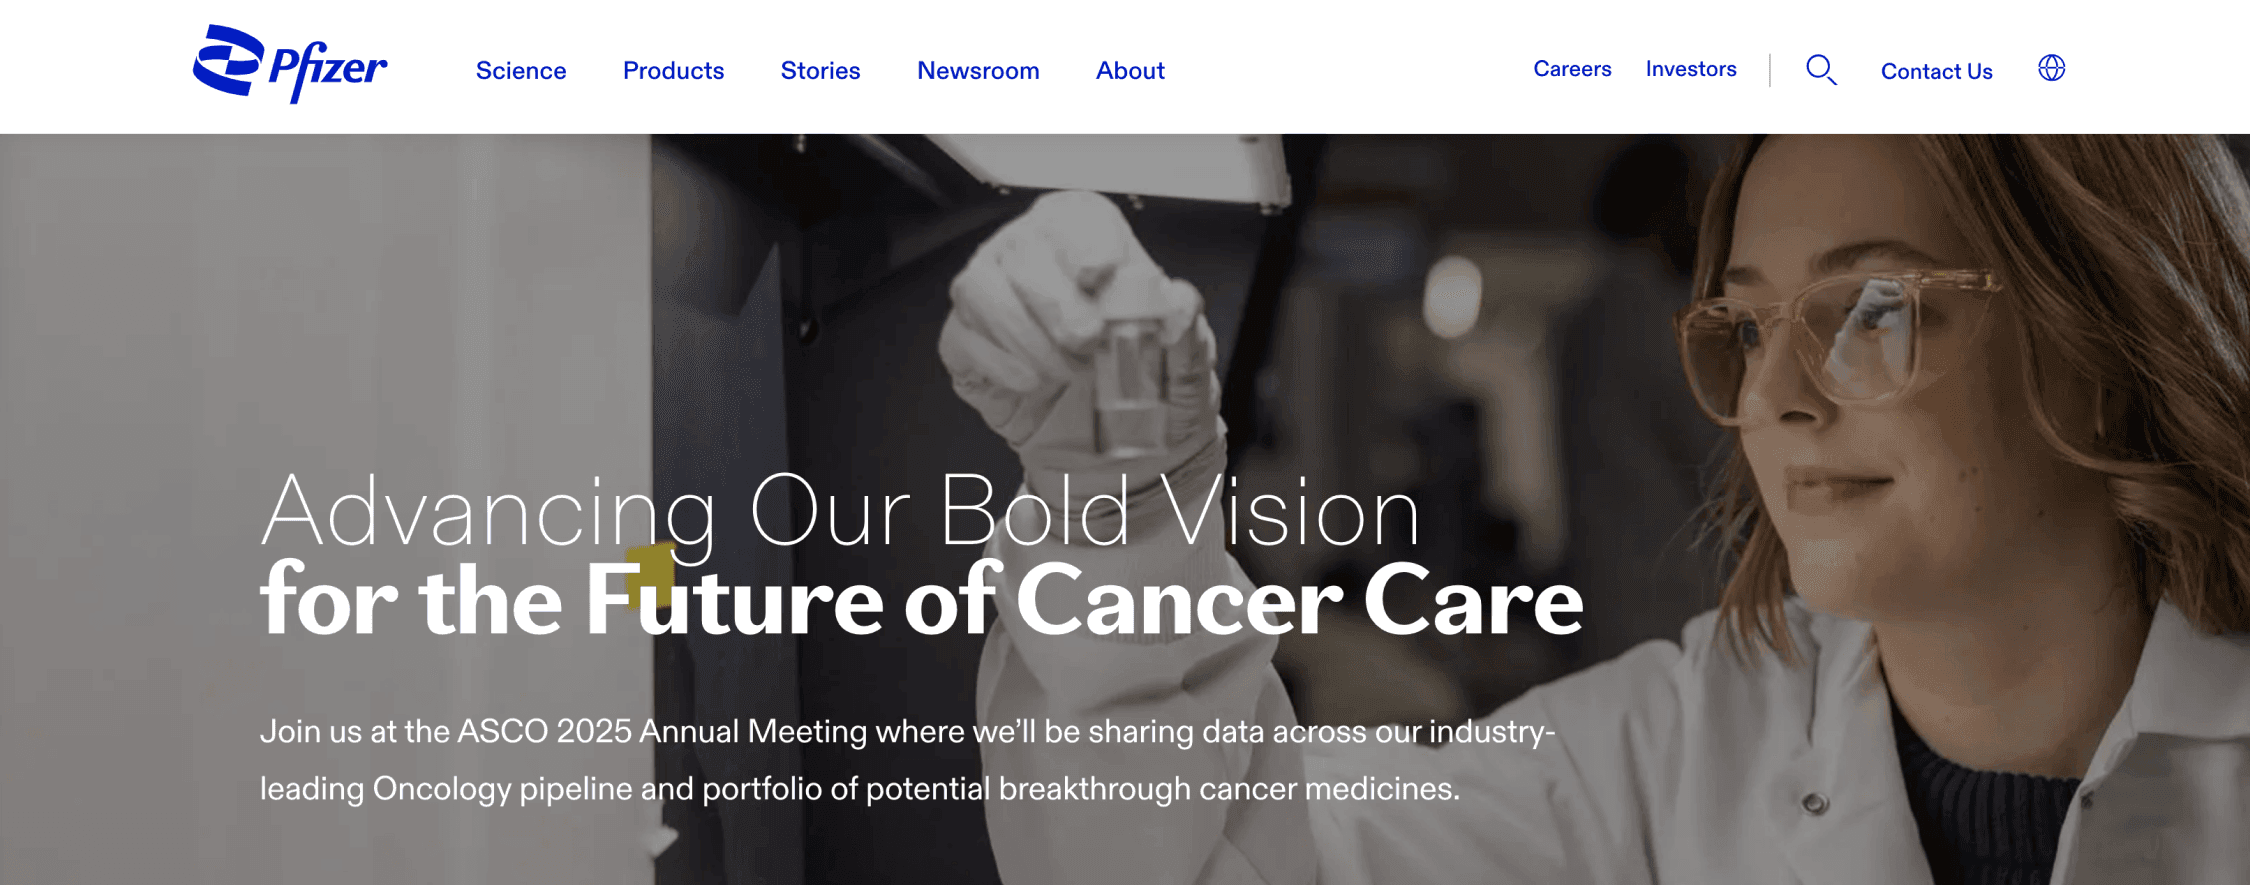Screen dimensions: 2250x885
Task: Click the divider beside Investors link
Action: (1770, 70)
